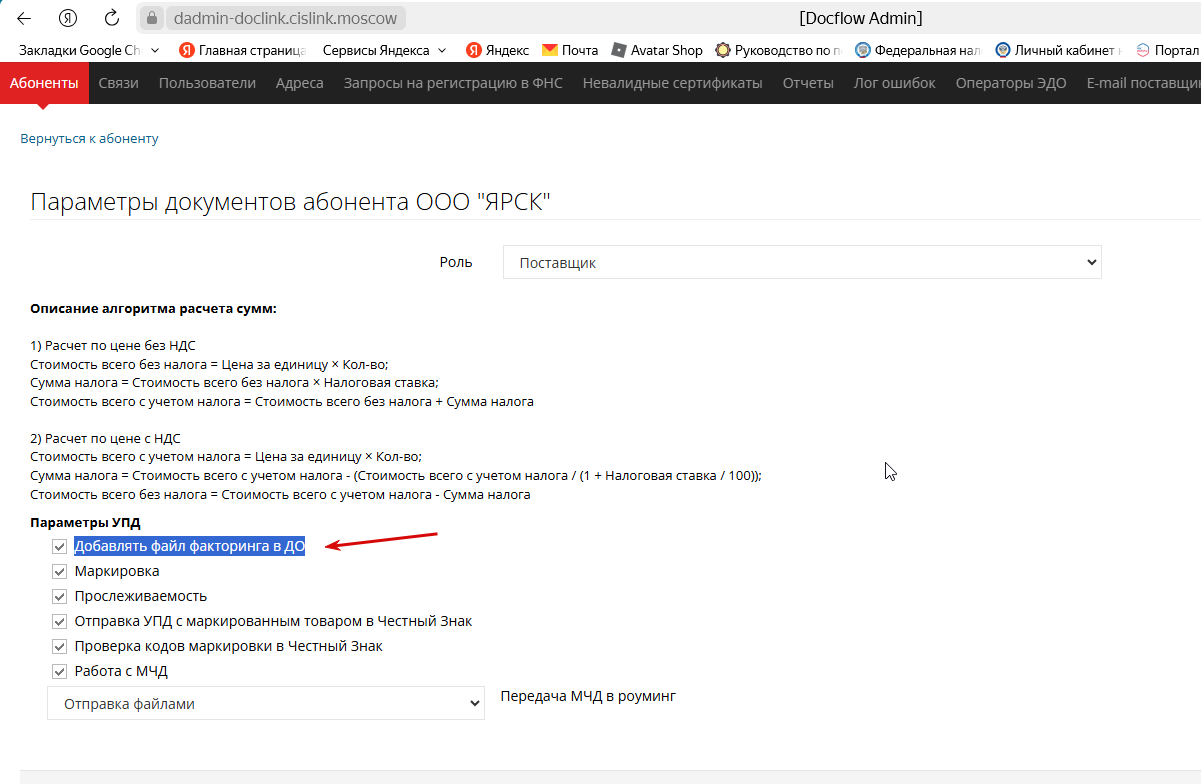Open the Лог ошибок tab
The image size is (1201, 784).
pos(894,83)
